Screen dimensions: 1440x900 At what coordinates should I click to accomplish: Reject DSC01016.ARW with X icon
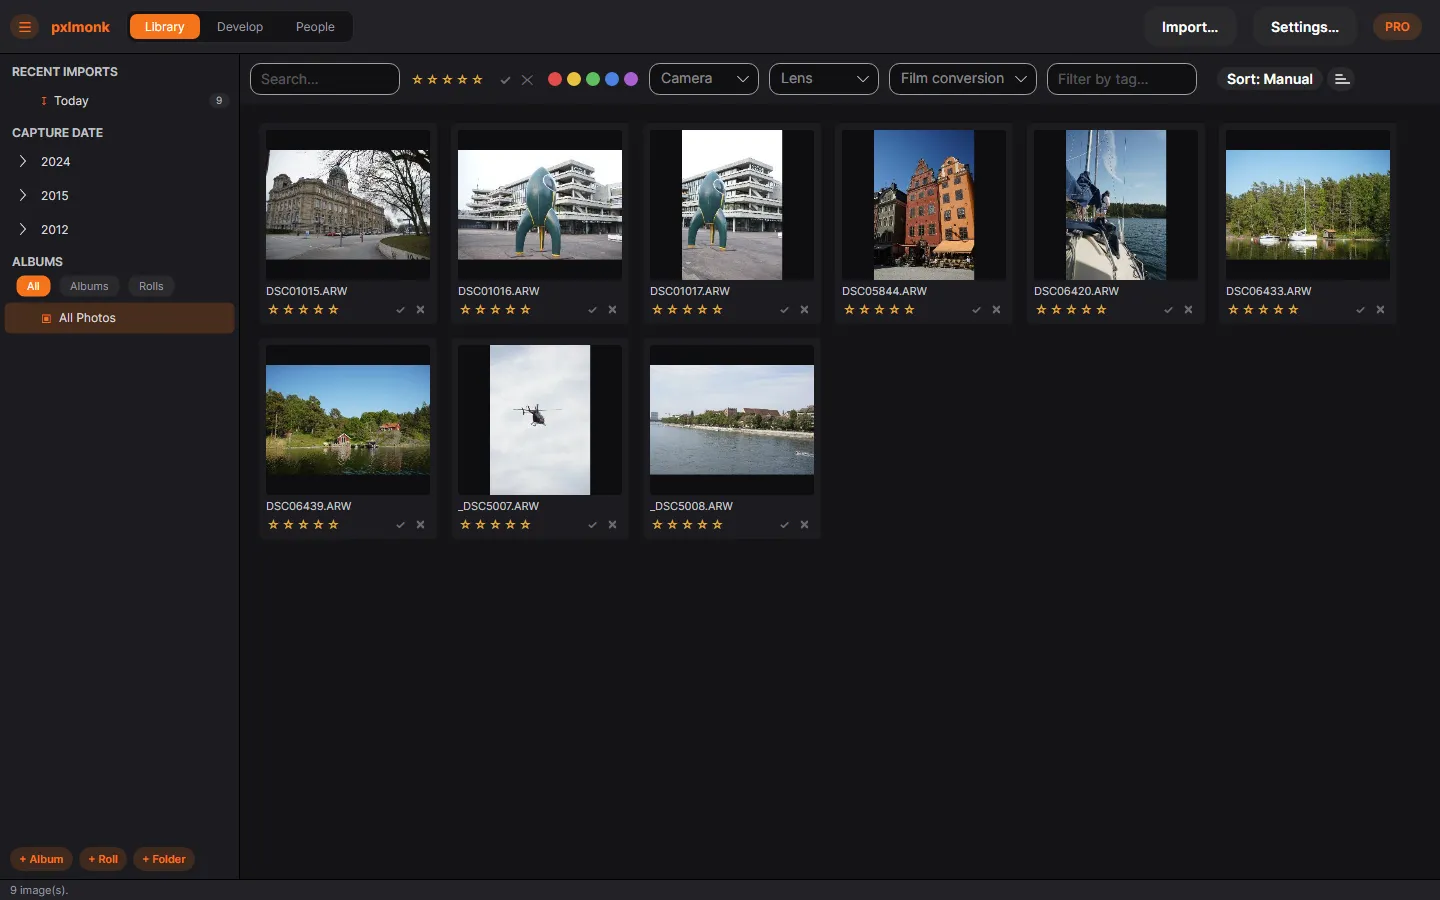coord(612,310)
